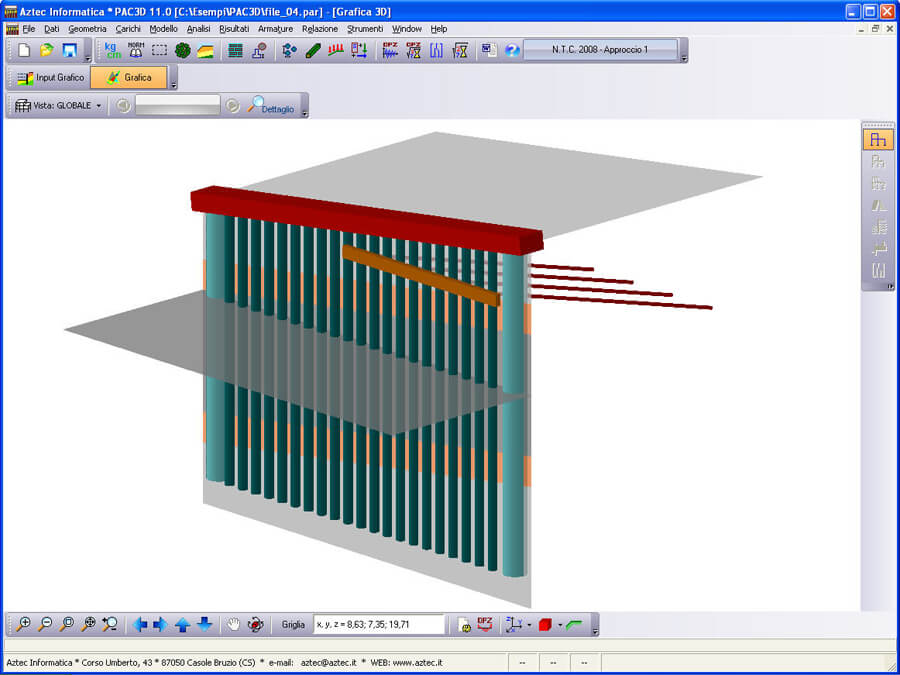Click the slider bar next to Vista
The width and height of the screenshot is (900, 675).
click(x=177, y=105)
